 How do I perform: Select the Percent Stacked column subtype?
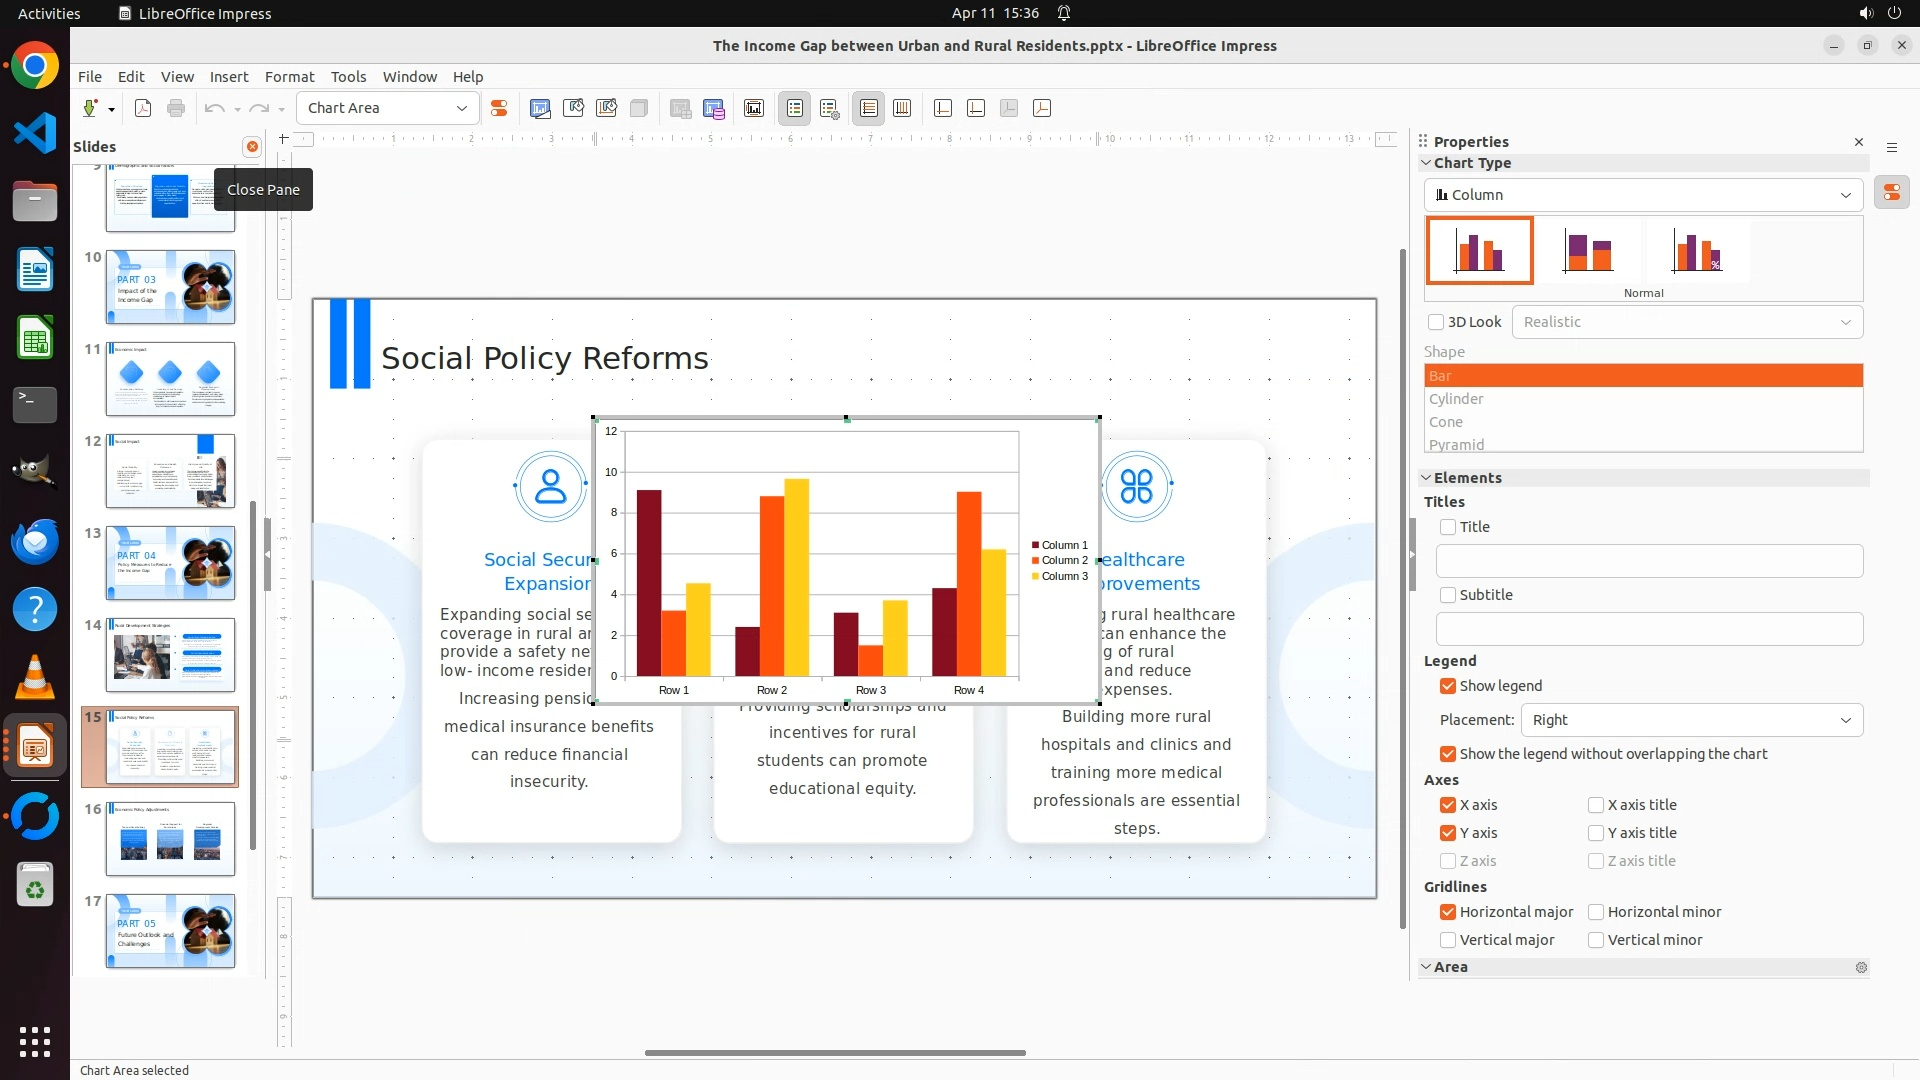(x=1698, y=251)
